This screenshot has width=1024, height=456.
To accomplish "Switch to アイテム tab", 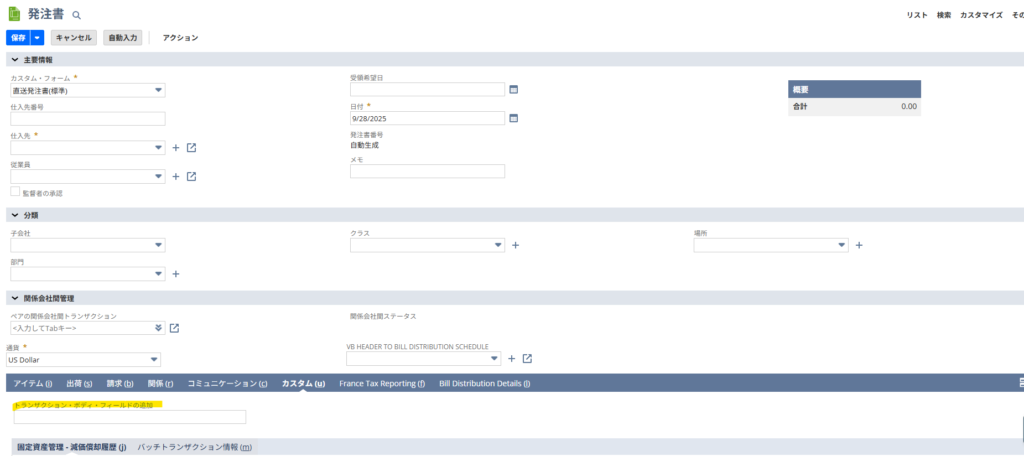I will (x=32, y=383).
